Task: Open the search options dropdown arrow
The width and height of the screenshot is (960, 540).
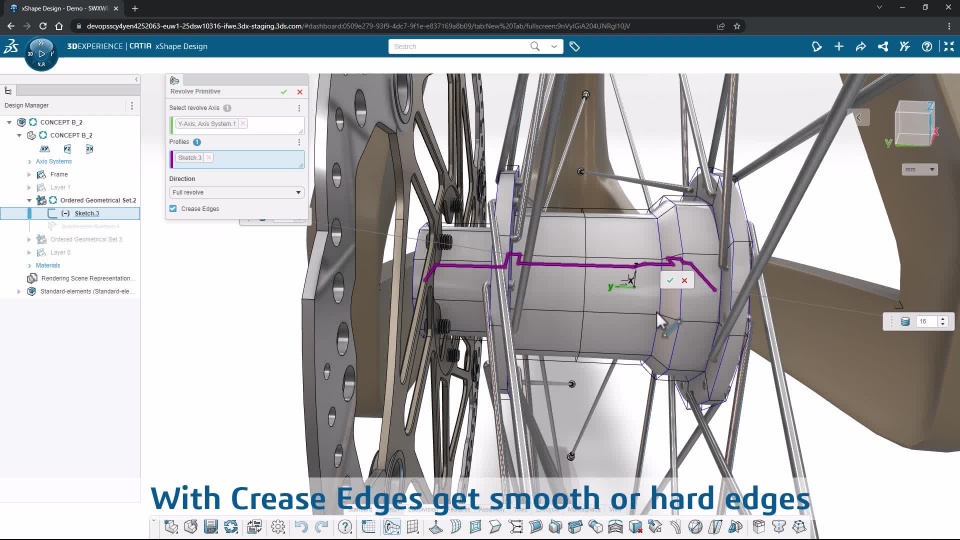Action: point(554,47)
